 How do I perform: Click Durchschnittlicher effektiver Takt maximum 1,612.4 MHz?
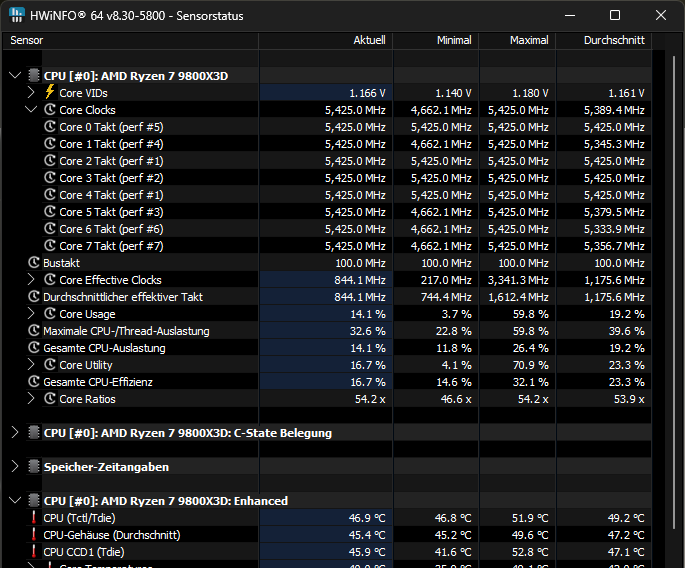pos(518,297)
